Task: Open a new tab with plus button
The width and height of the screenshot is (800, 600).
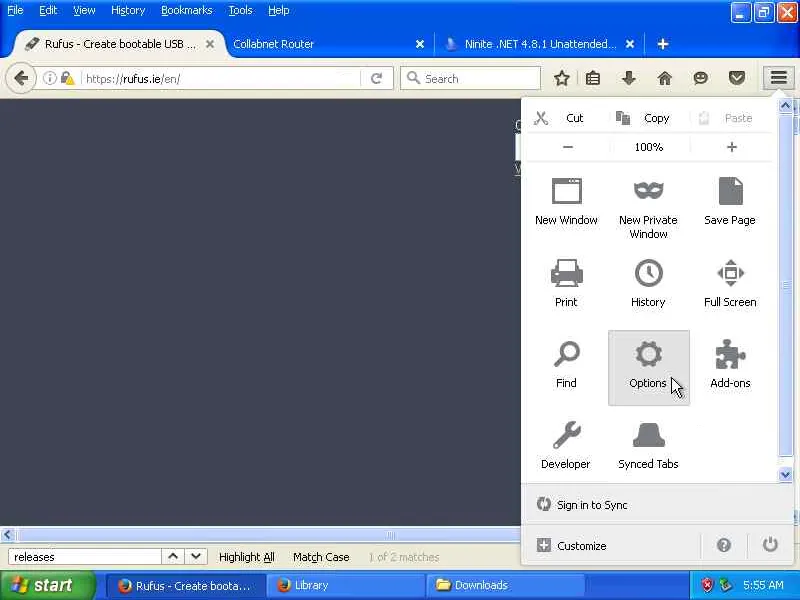Action: click(x=663, y=44)
